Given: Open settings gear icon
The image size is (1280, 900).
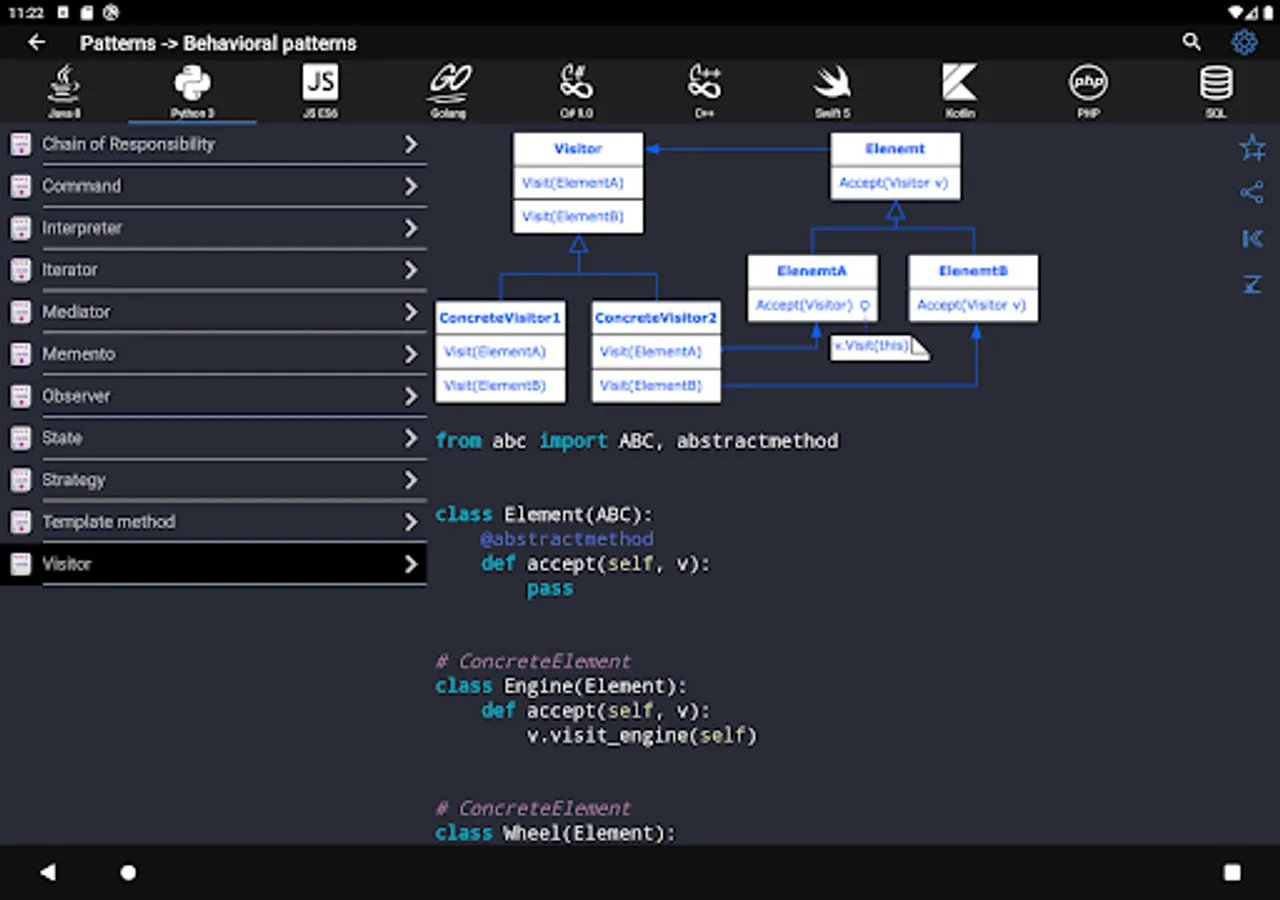Looking at the screenshot, I should [x=1244, y=42].
